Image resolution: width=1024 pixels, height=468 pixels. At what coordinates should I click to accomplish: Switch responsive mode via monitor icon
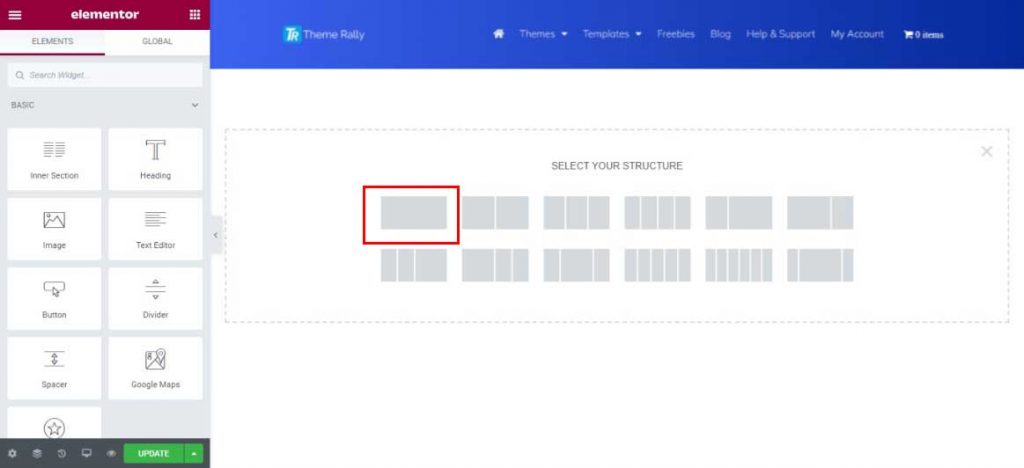pyautogui.click(x=86, y=453)
